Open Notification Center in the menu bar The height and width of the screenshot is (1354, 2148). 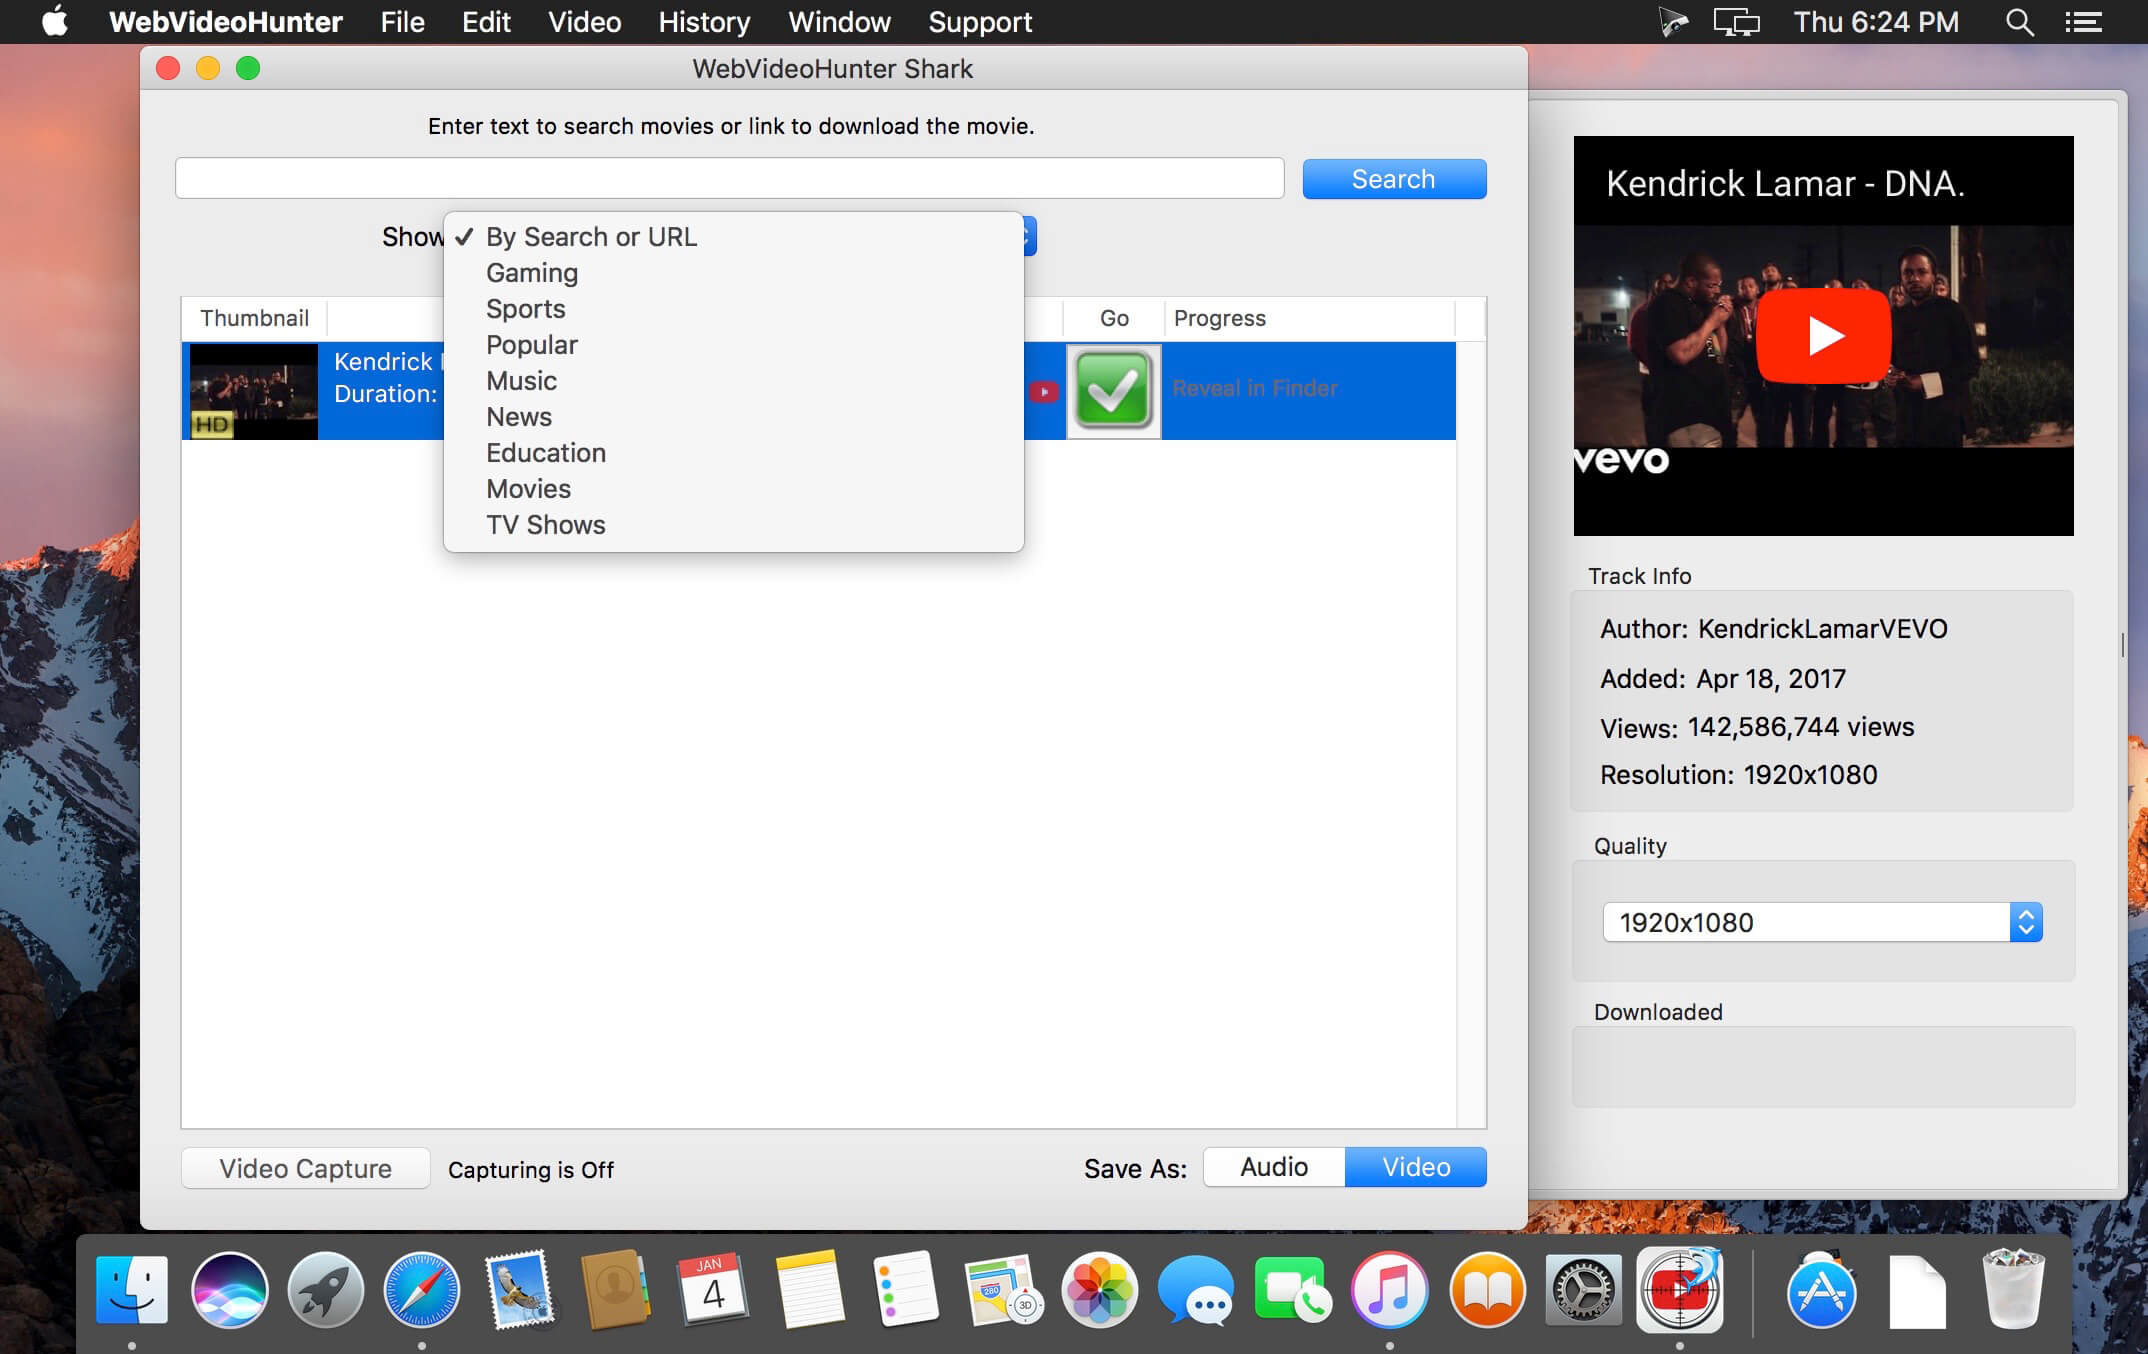[x=2083, y=22]
